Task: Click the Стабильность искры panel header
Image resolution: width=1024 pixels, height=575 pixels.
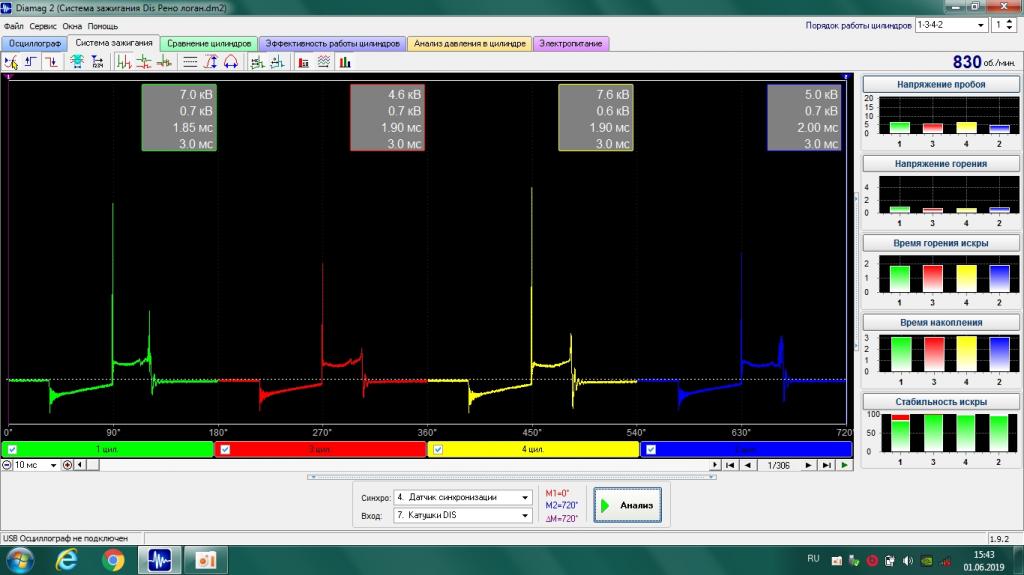Action: click(x=941, y=402)
